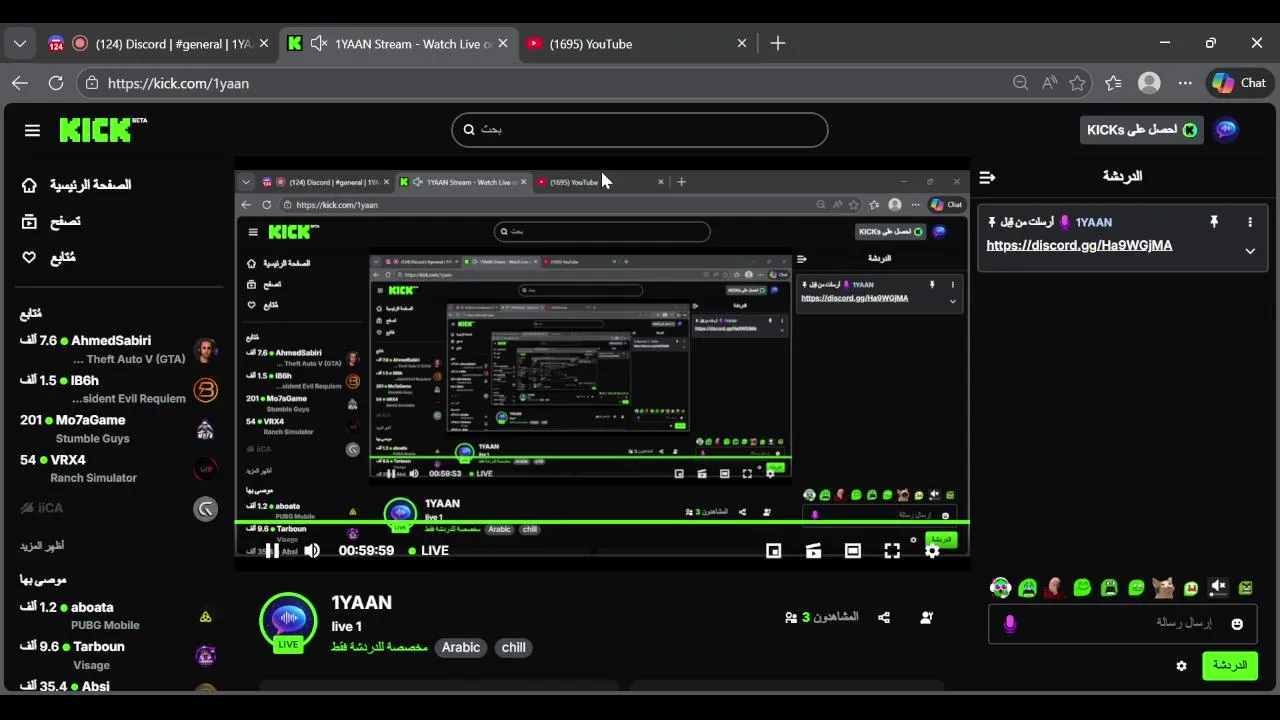Open IB6h channel in sidebar

118,389
